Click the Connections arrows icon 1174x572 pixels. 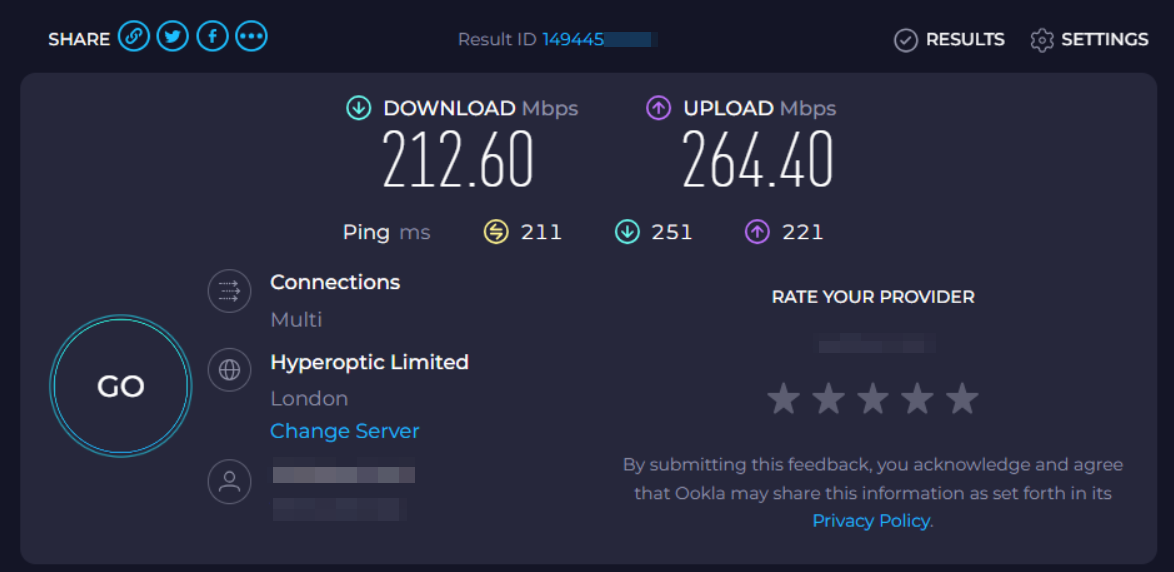(x=229, y=291)
